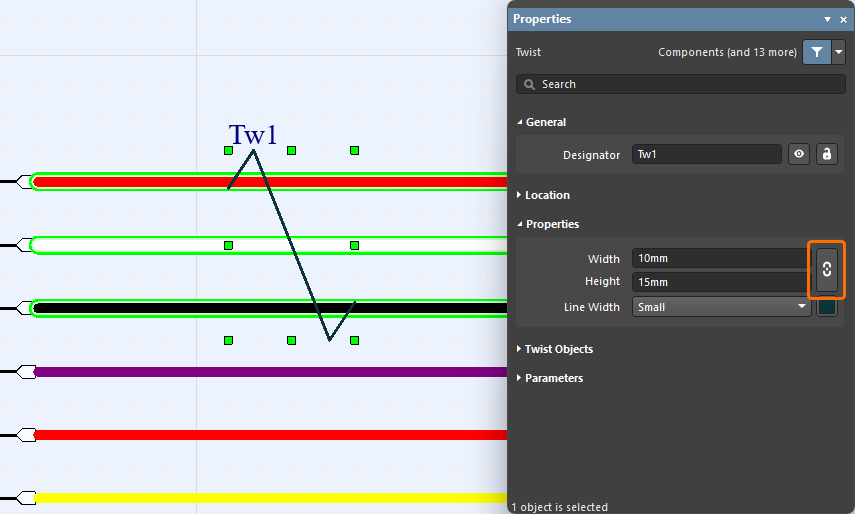Click the Search field in Properties panel
855x514 pixels.
[681, 84]
